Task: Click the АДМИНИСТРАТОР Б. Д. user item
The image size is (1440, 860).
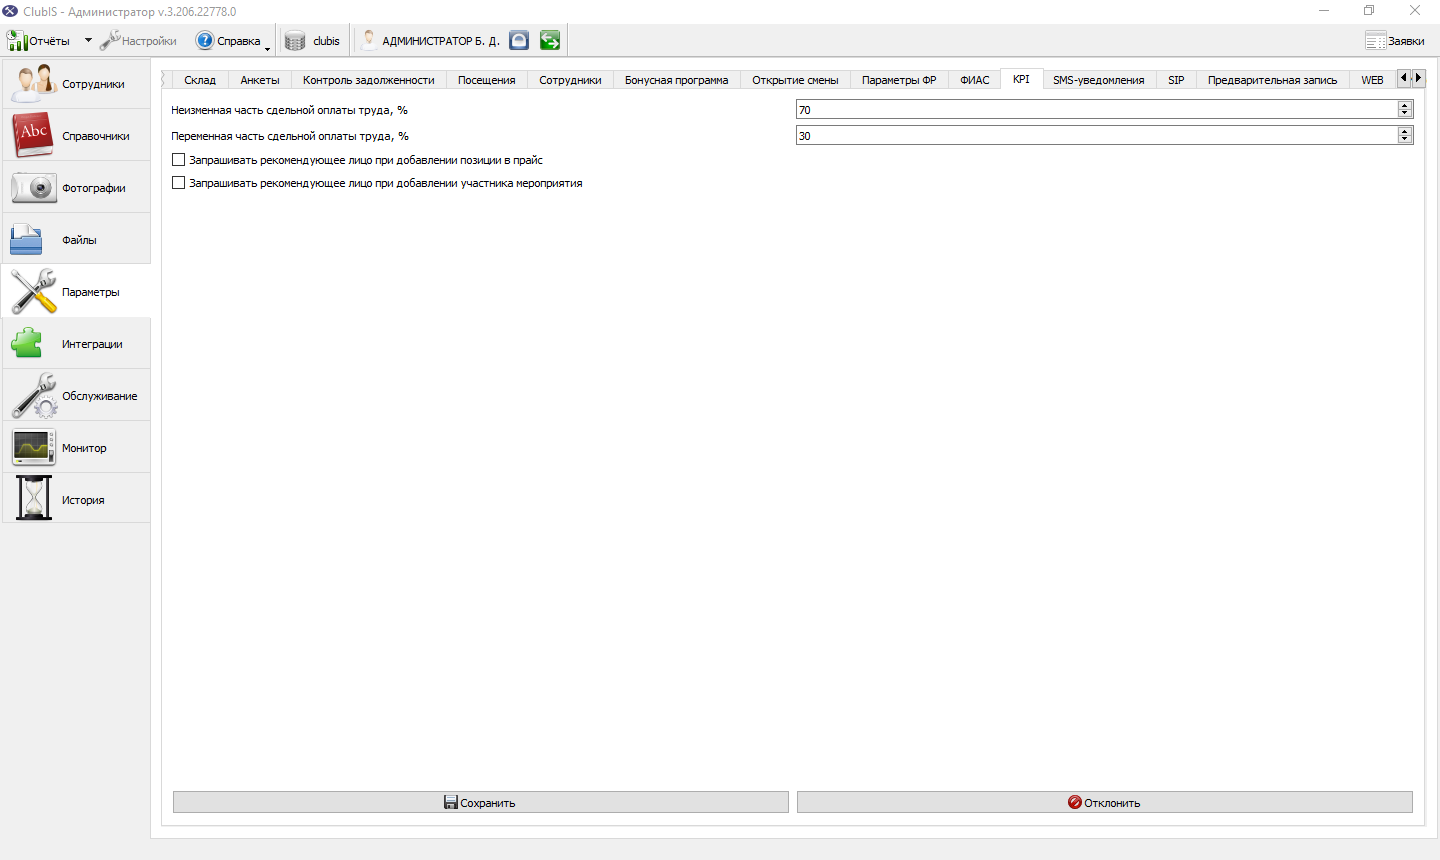Action: click(430, 41)
